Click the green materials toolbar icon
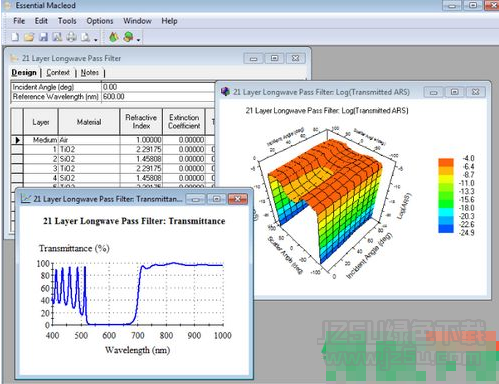499x384 pixels. point(114,37)
